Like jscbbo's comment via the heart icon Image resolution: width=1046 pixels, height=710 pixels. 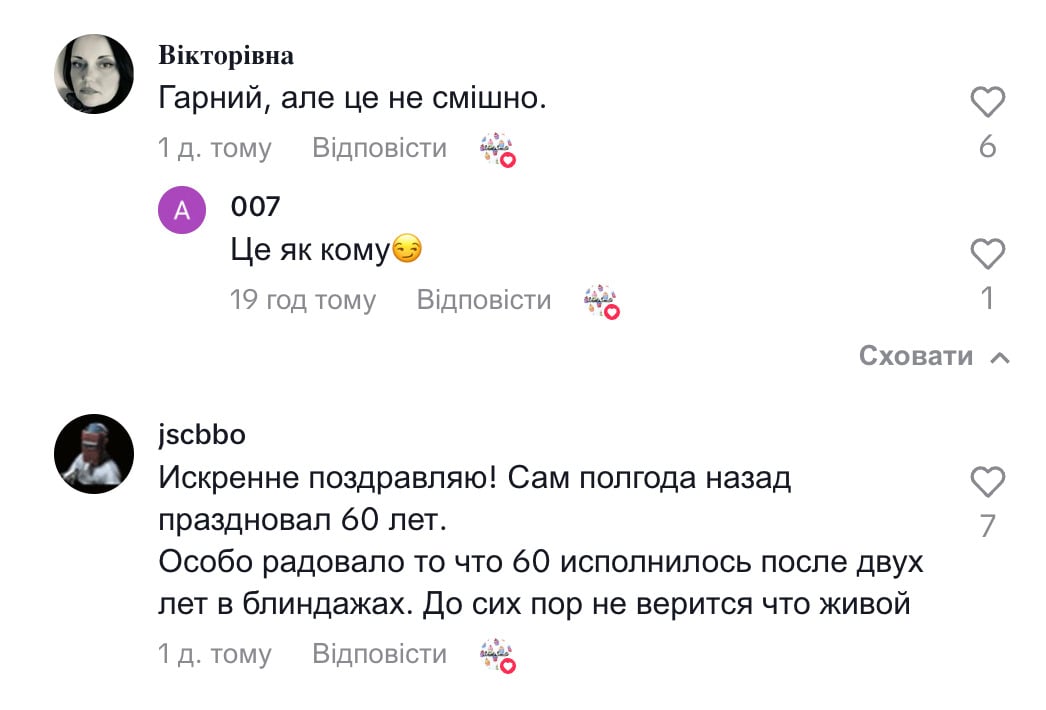(987, 481)
